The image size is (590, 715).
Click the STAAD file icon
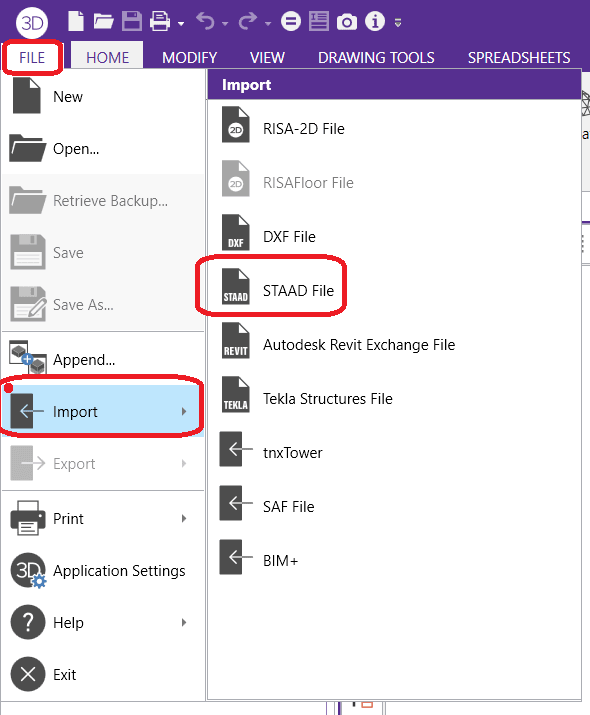[236, 286]
